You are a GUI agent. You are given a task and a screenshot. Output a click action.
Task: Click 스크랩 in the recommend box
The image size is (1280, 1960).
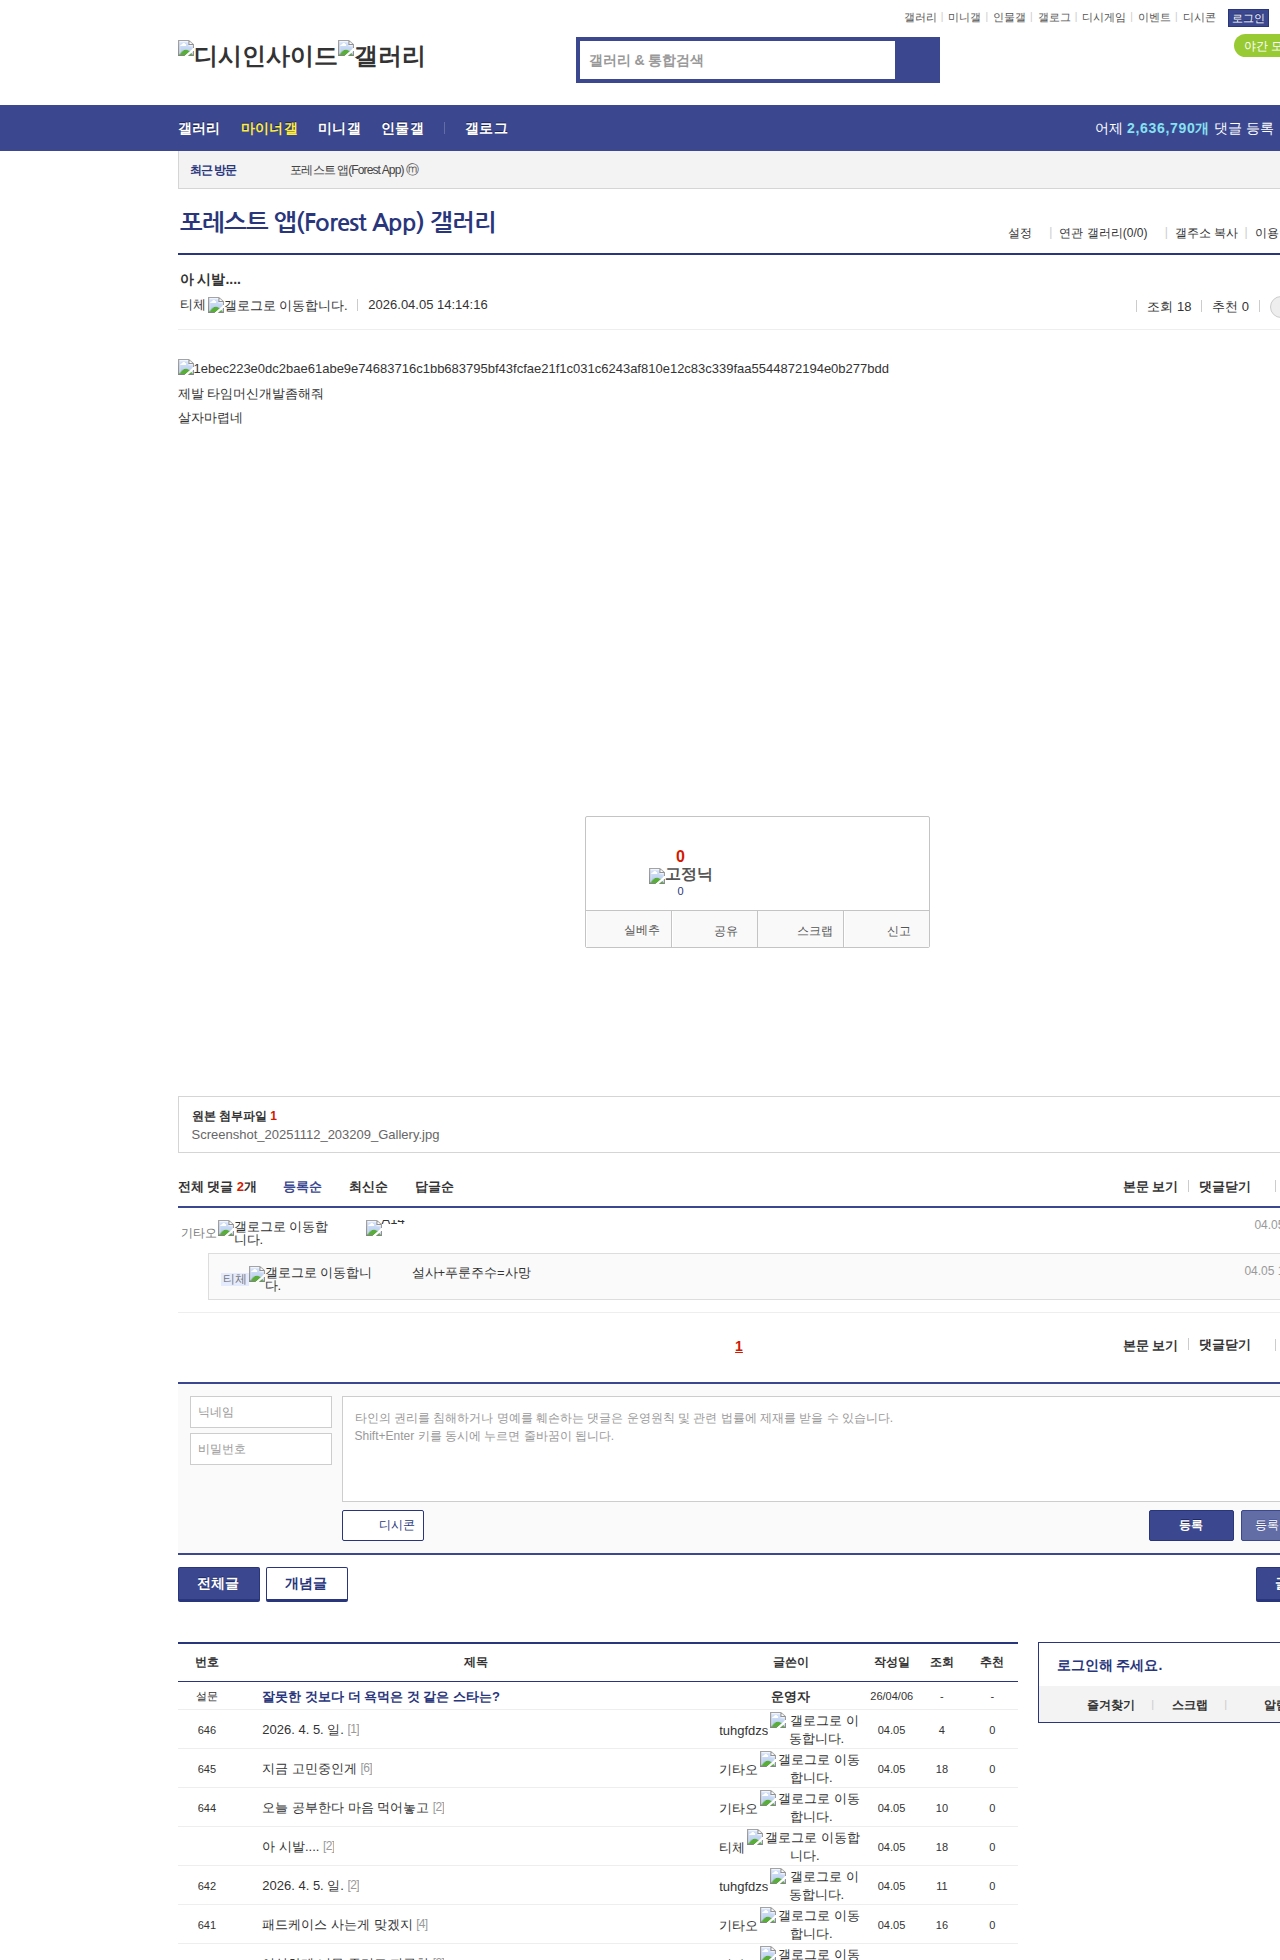pos(801,930)
